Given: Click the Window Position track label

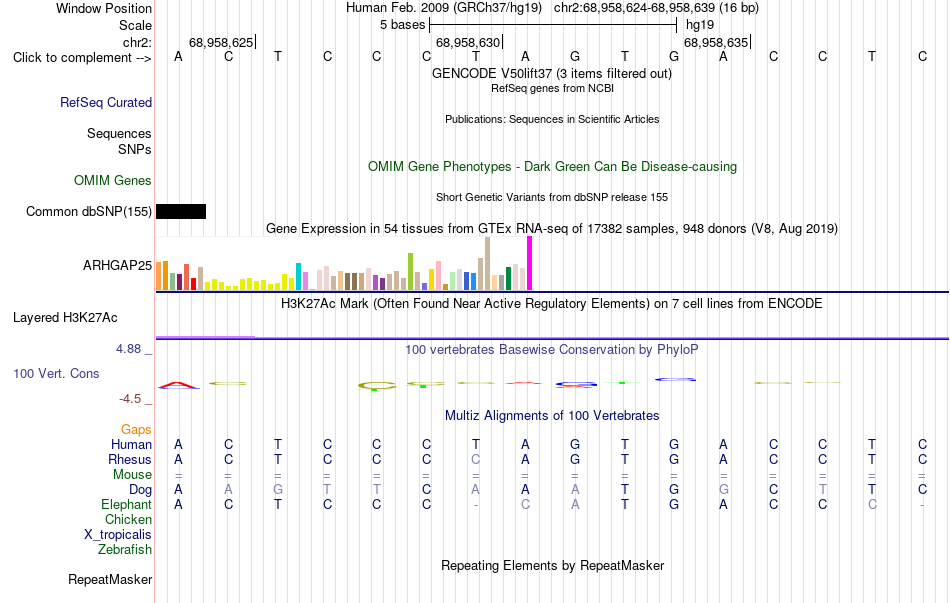Looking at the screenshot, I should pos(104,8).
